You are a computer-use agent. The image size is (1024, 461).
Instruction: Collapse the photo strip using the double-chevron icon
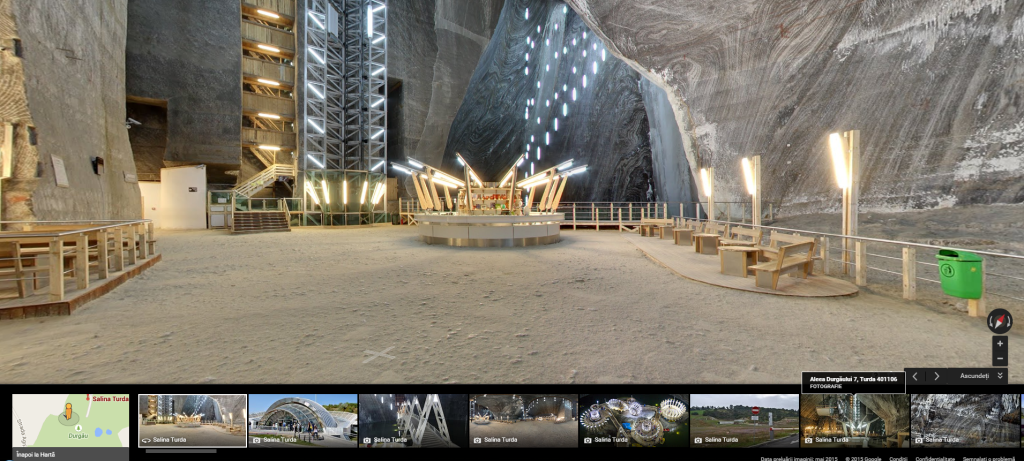[1000, 375]
